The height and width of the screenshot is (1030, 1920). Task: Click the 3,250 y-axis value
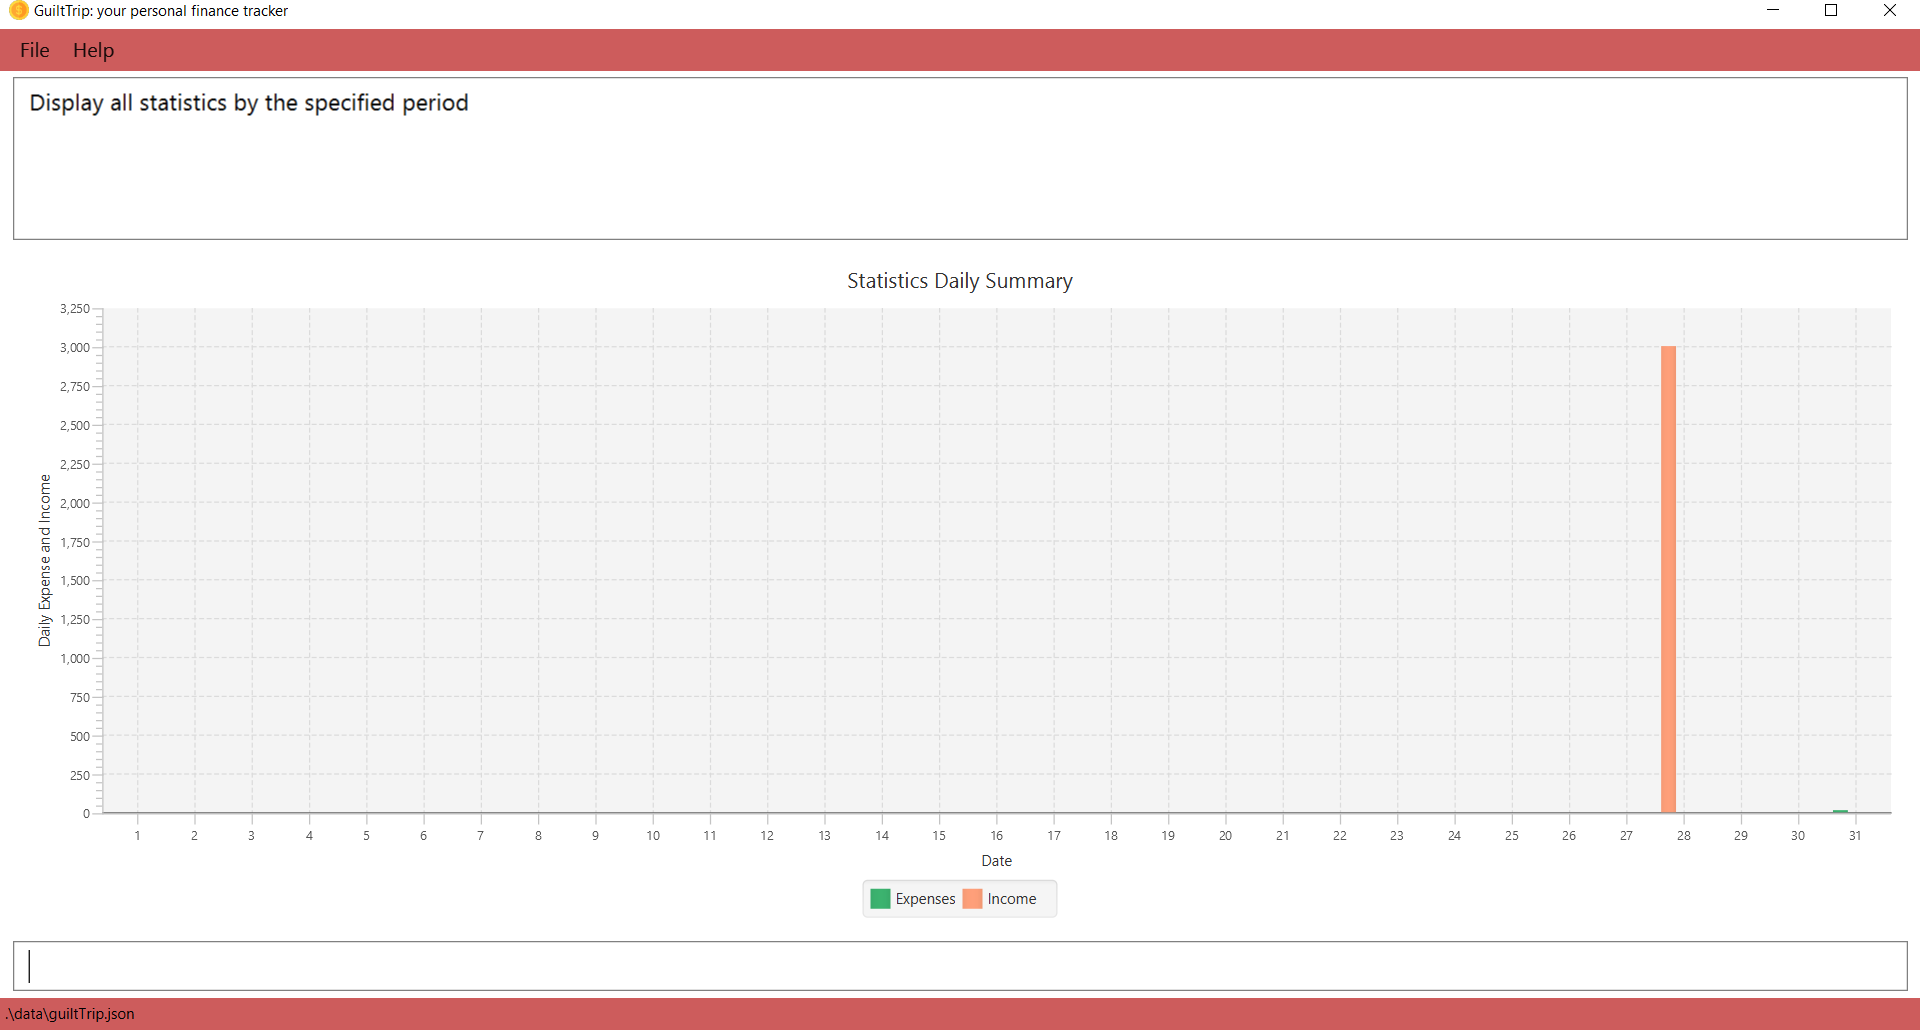75,309
